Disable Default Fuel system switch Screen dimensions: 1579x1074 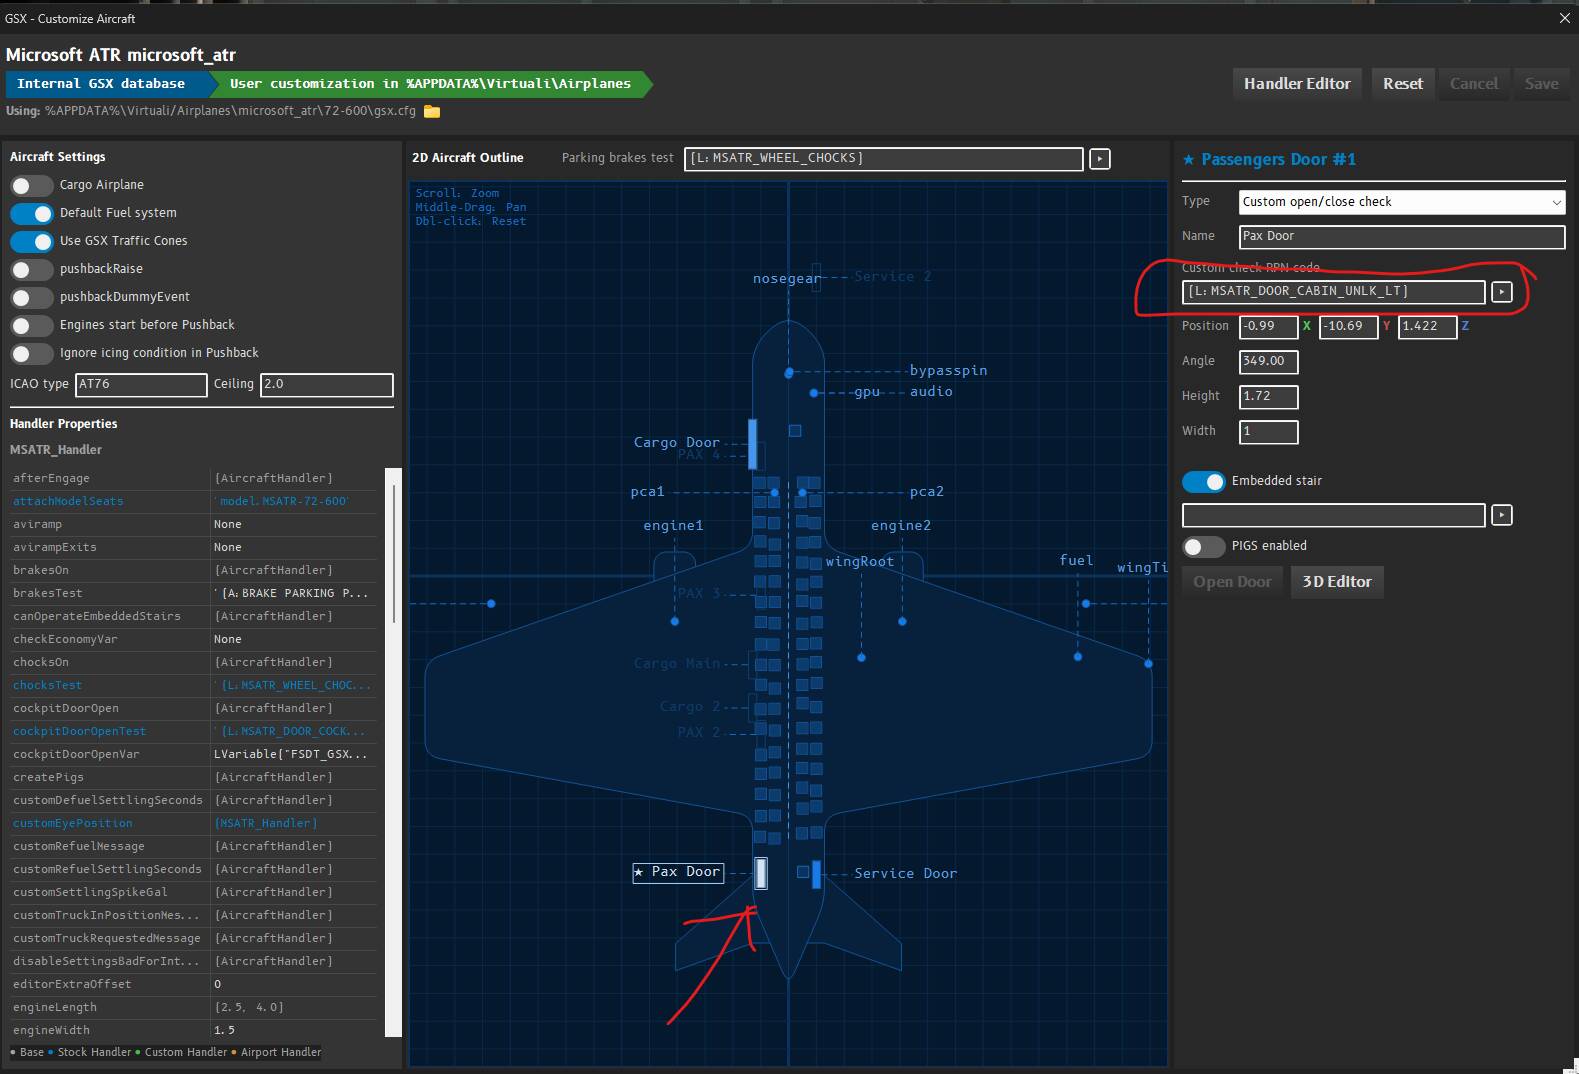click(32, 213)
